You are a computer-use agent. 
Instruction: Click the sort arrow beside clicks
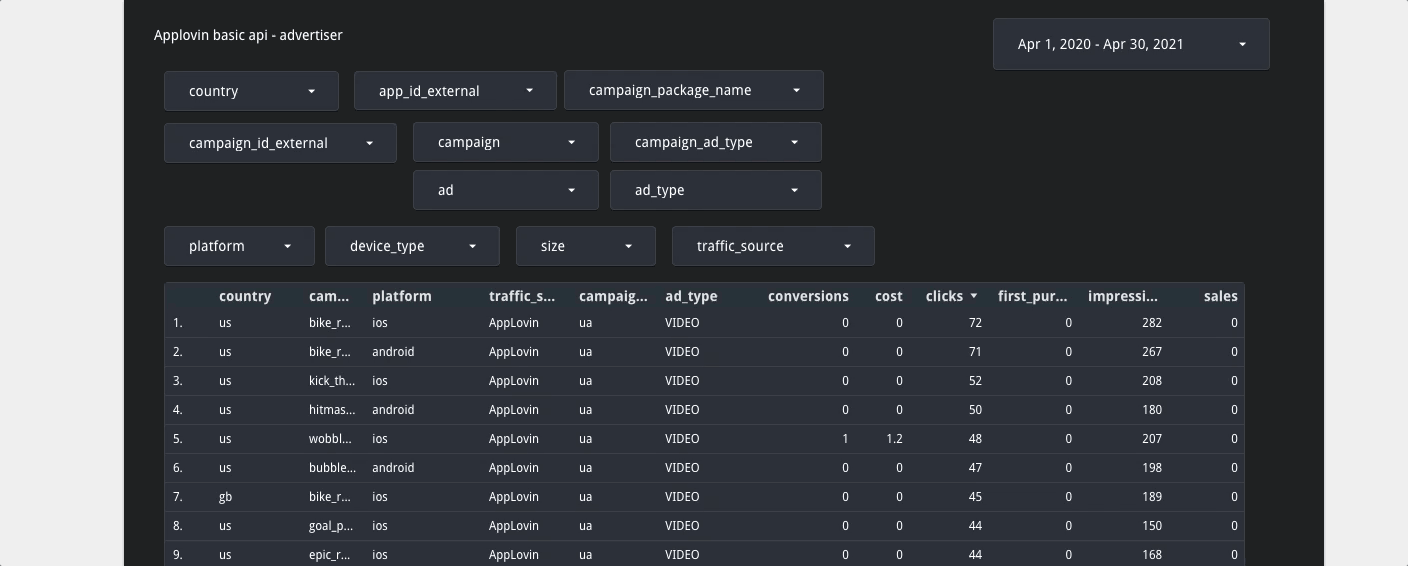[x=974, y=296]
